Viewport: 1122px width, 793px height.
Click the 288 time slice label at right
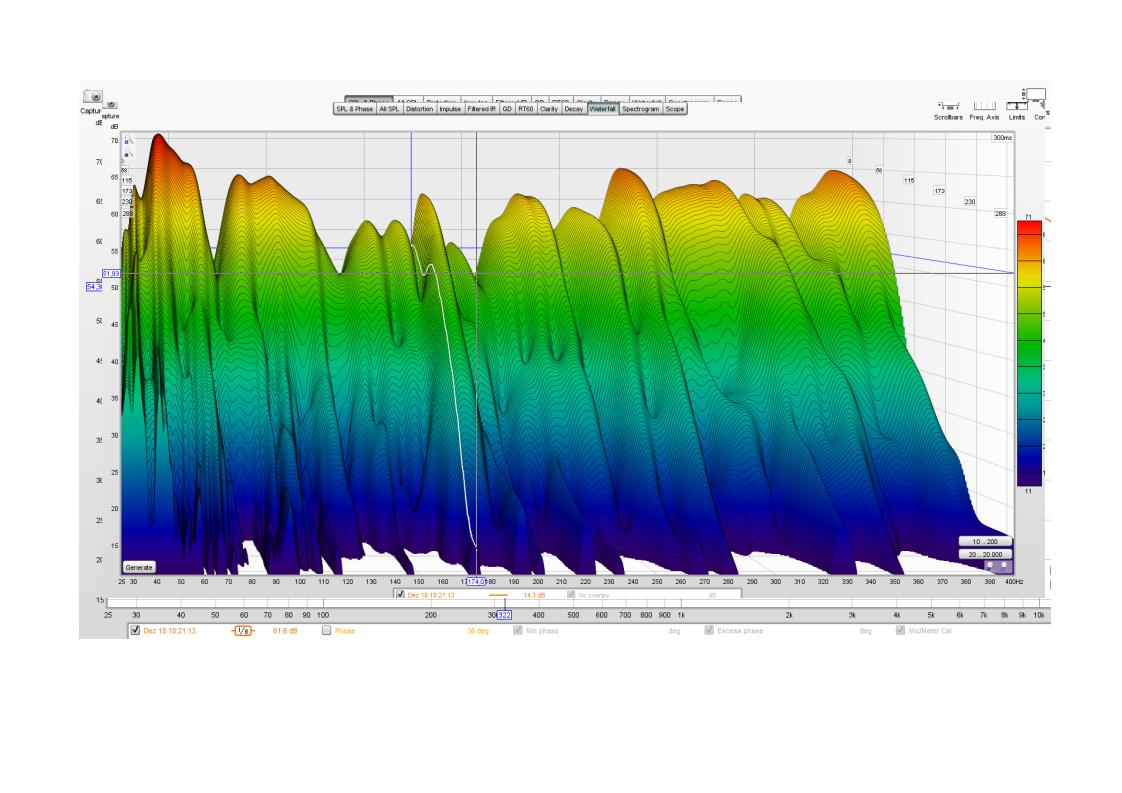[1000, 213]
